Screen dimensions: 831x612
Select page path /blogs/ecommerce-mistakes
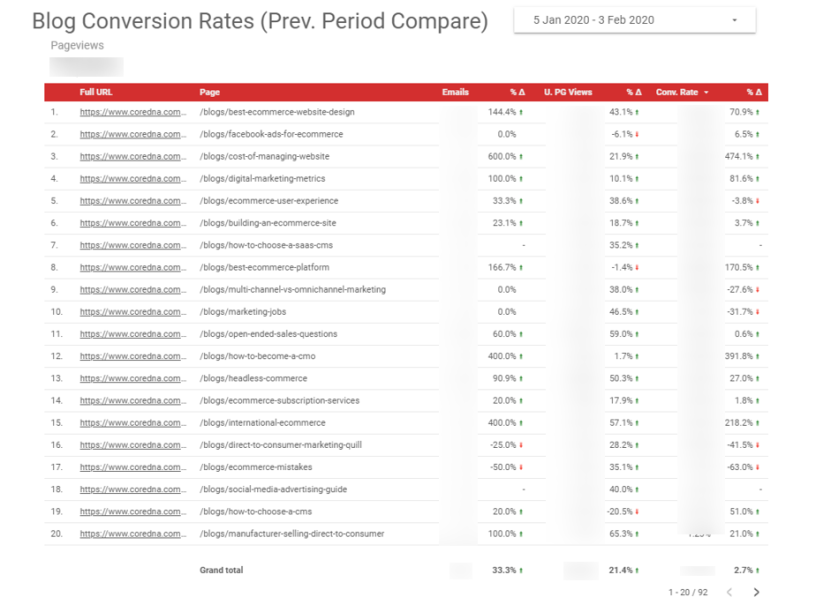pos(256,467)
